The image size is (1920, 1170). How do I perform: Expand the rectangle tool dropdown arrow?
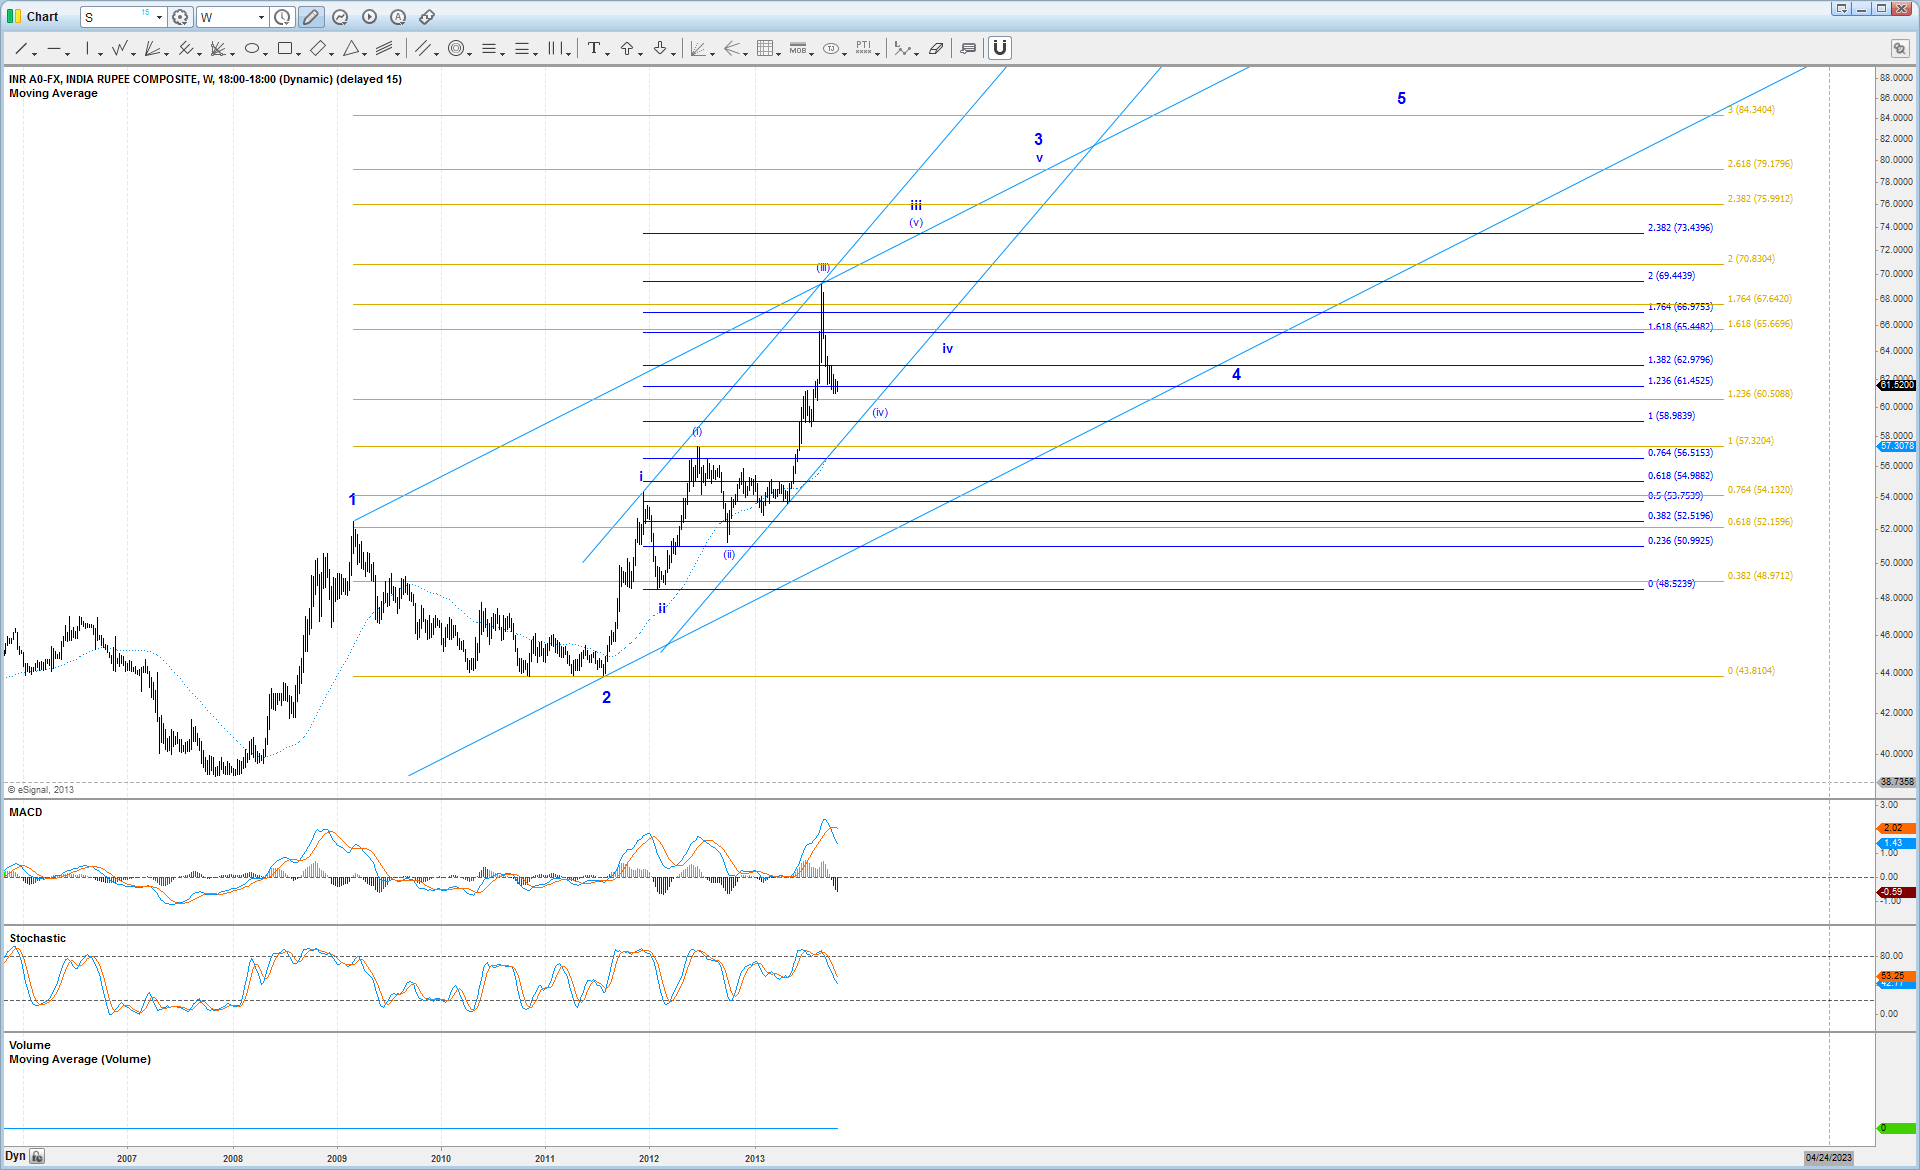click(298, 53)
